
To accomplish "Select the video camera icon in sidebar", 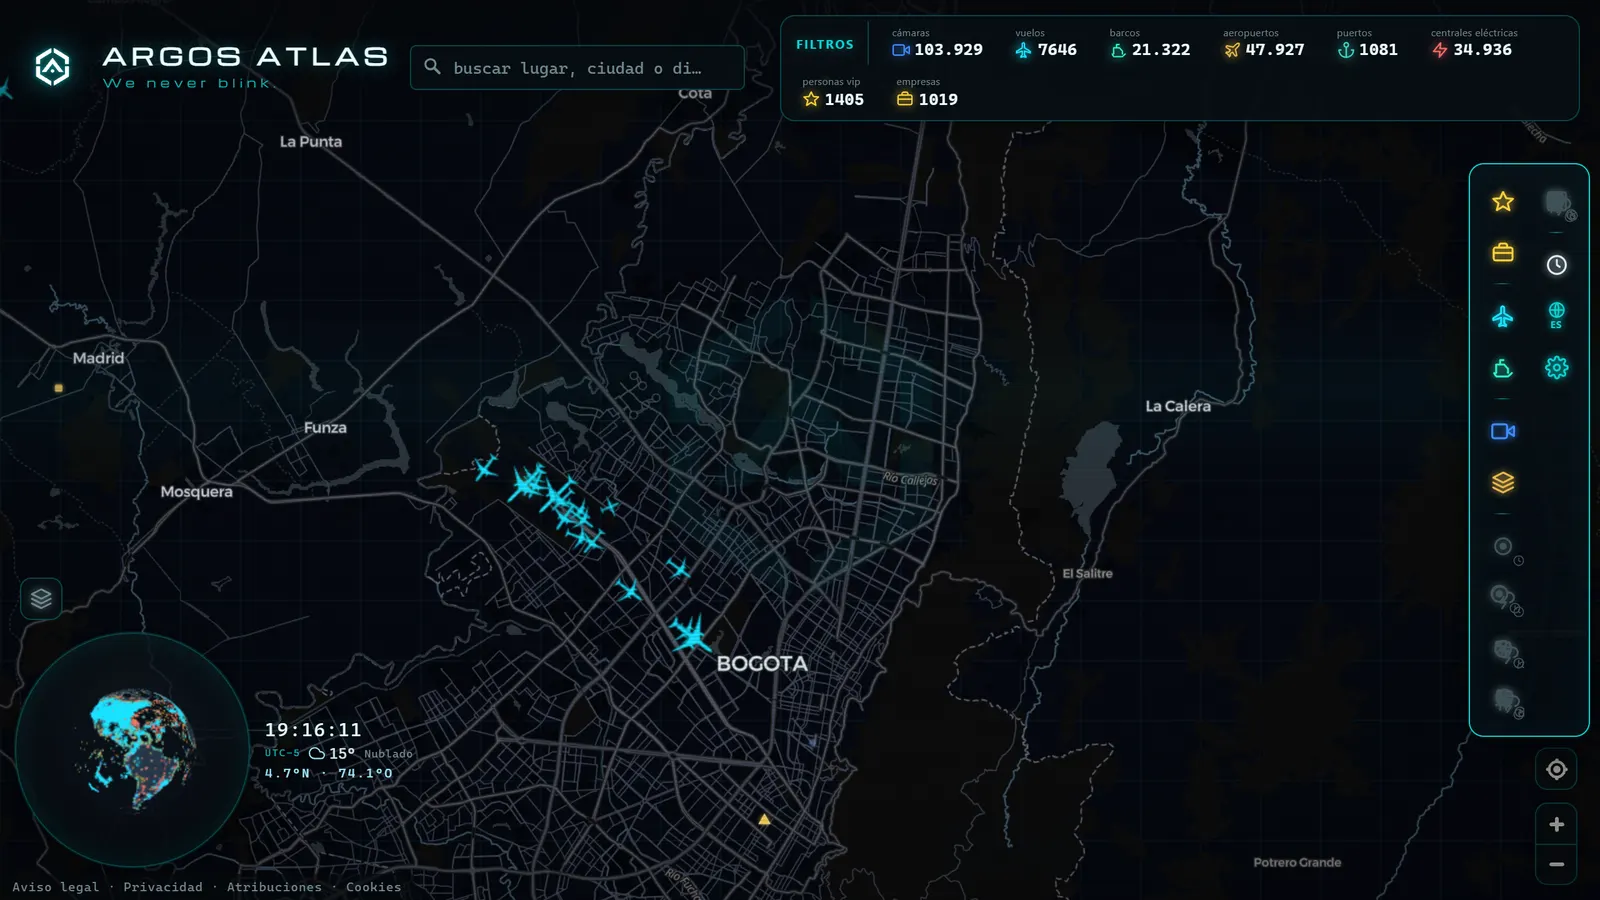I will coord(1503,431).
